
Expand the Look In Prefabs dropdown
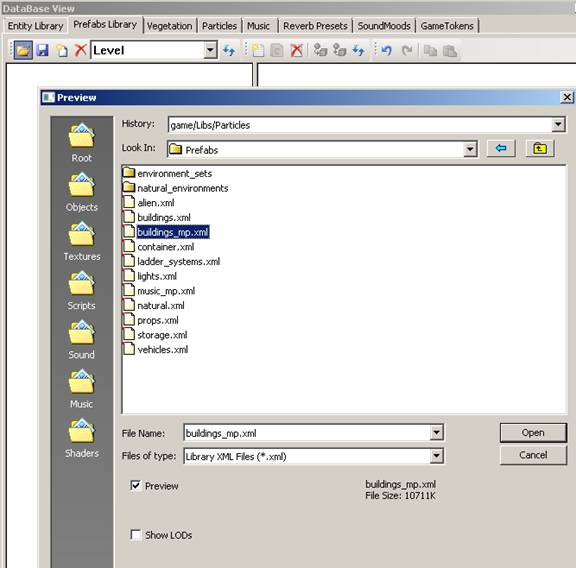[470, 149]
